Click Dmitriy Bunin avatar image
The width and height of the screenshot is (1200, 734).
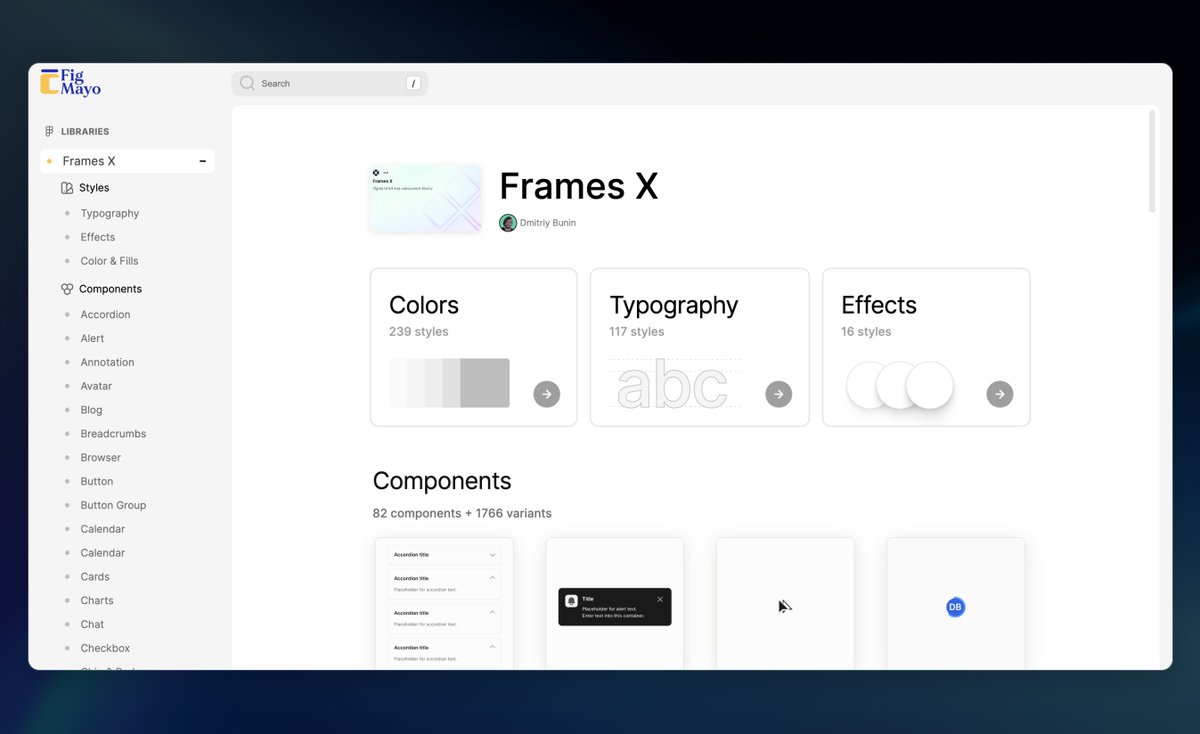[508, 223]
